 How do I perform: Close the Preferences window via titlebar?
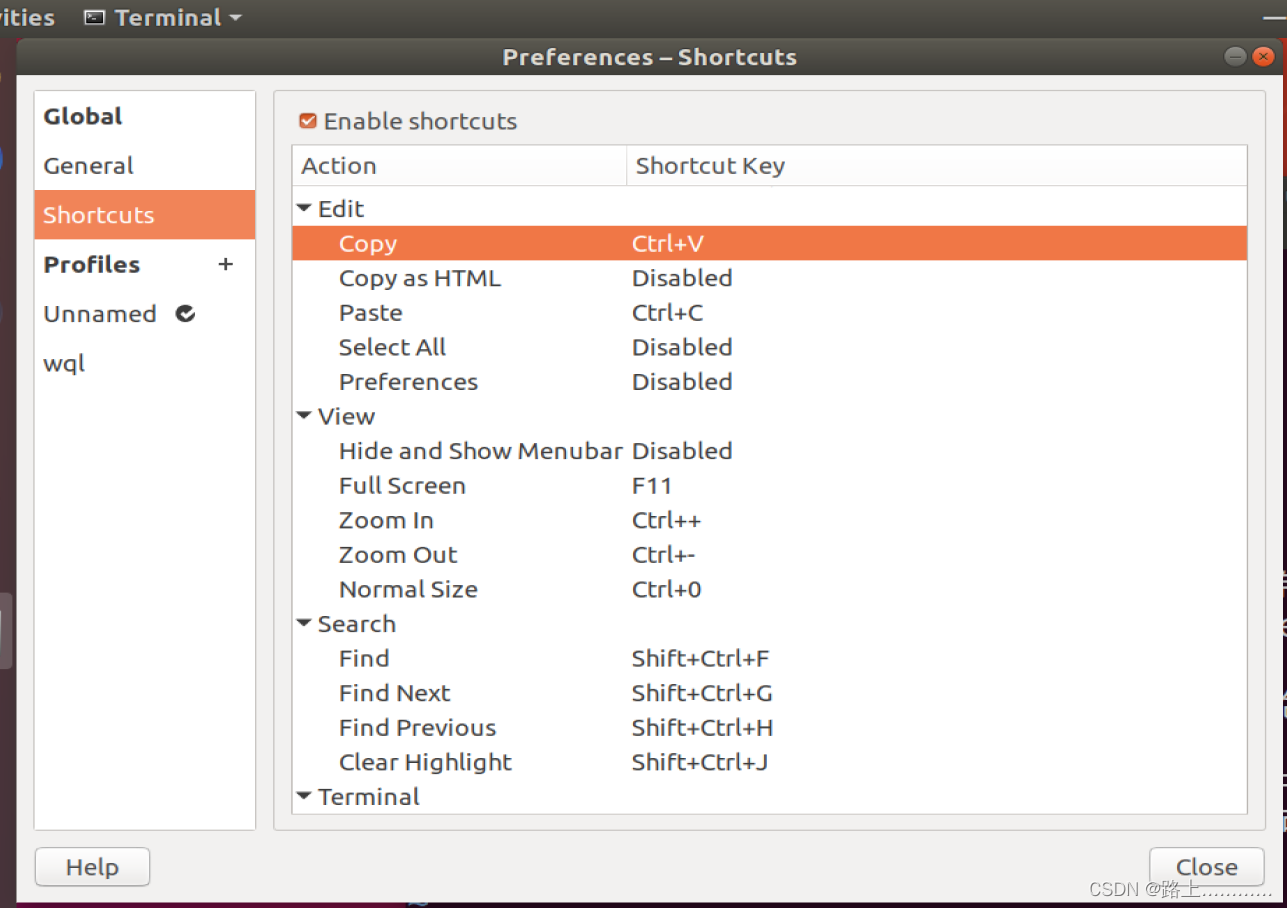(x=1264, y=57)
